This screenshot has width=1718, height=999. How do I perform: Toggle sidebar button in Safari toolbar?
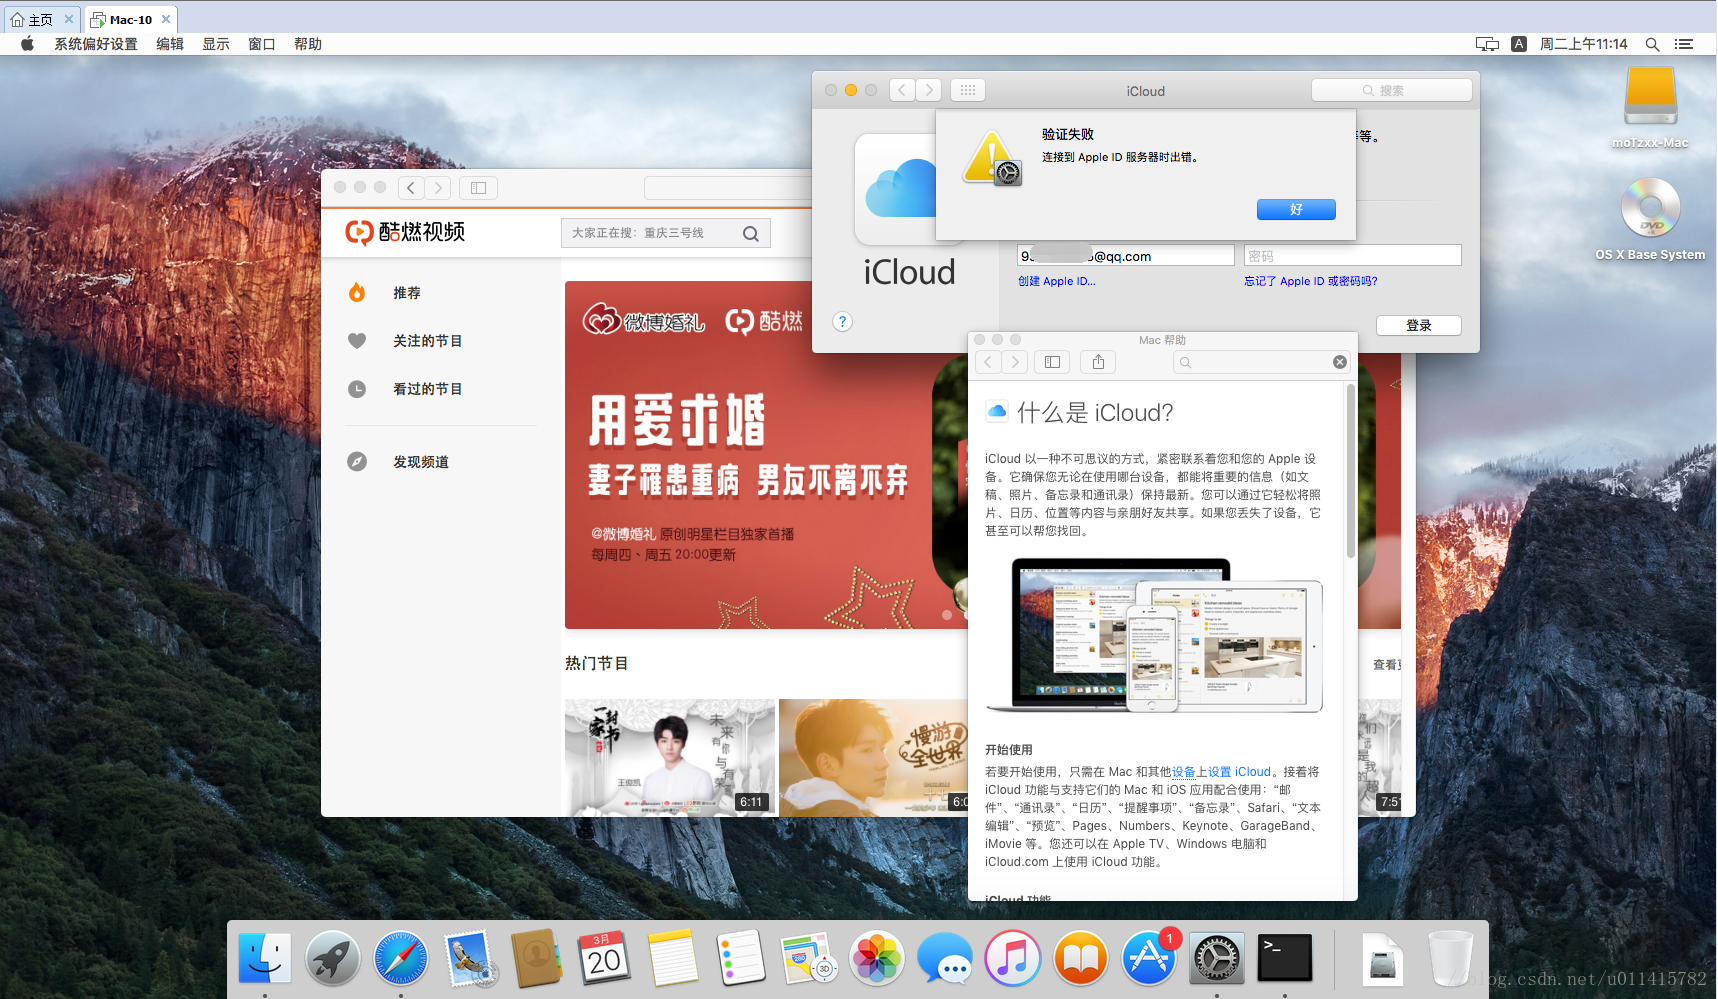[x=478, y=187]
